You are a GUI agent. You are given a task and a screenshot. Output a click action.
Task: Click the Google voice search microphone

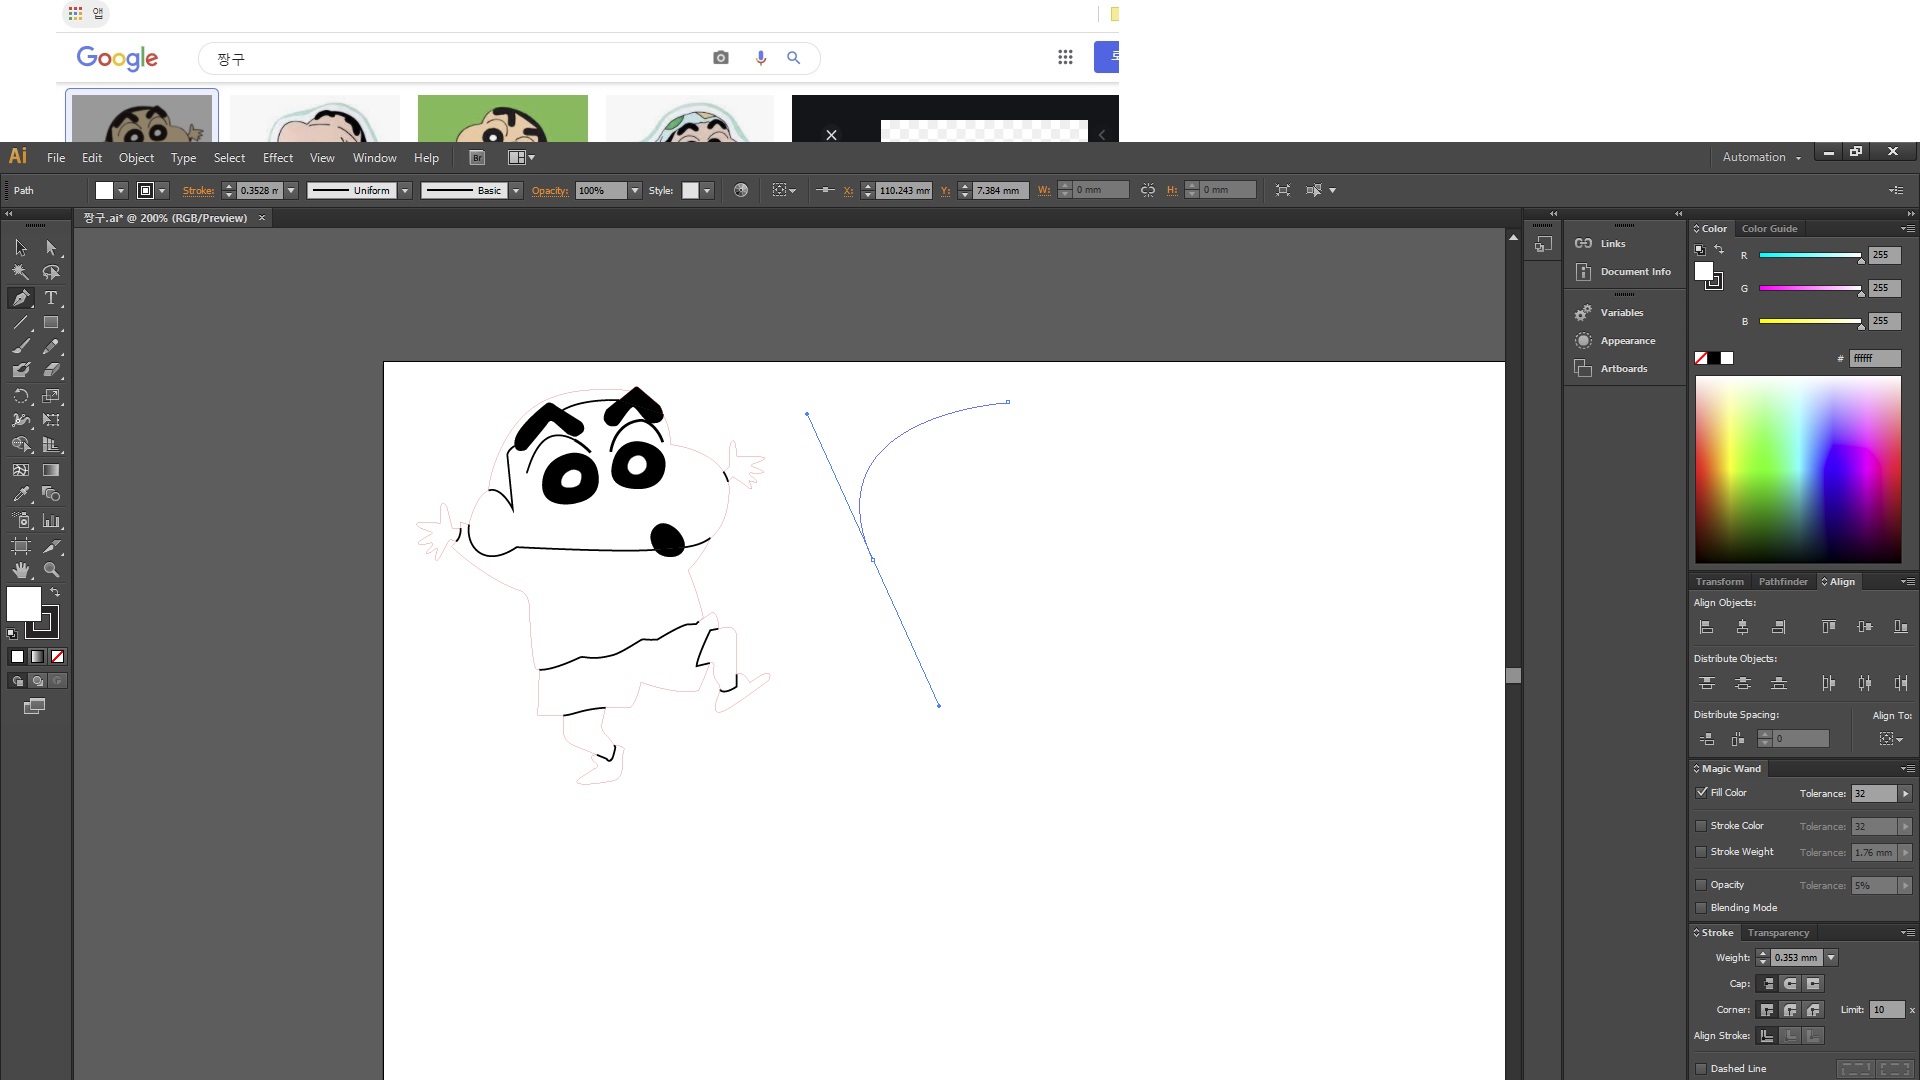pos(761,58)
